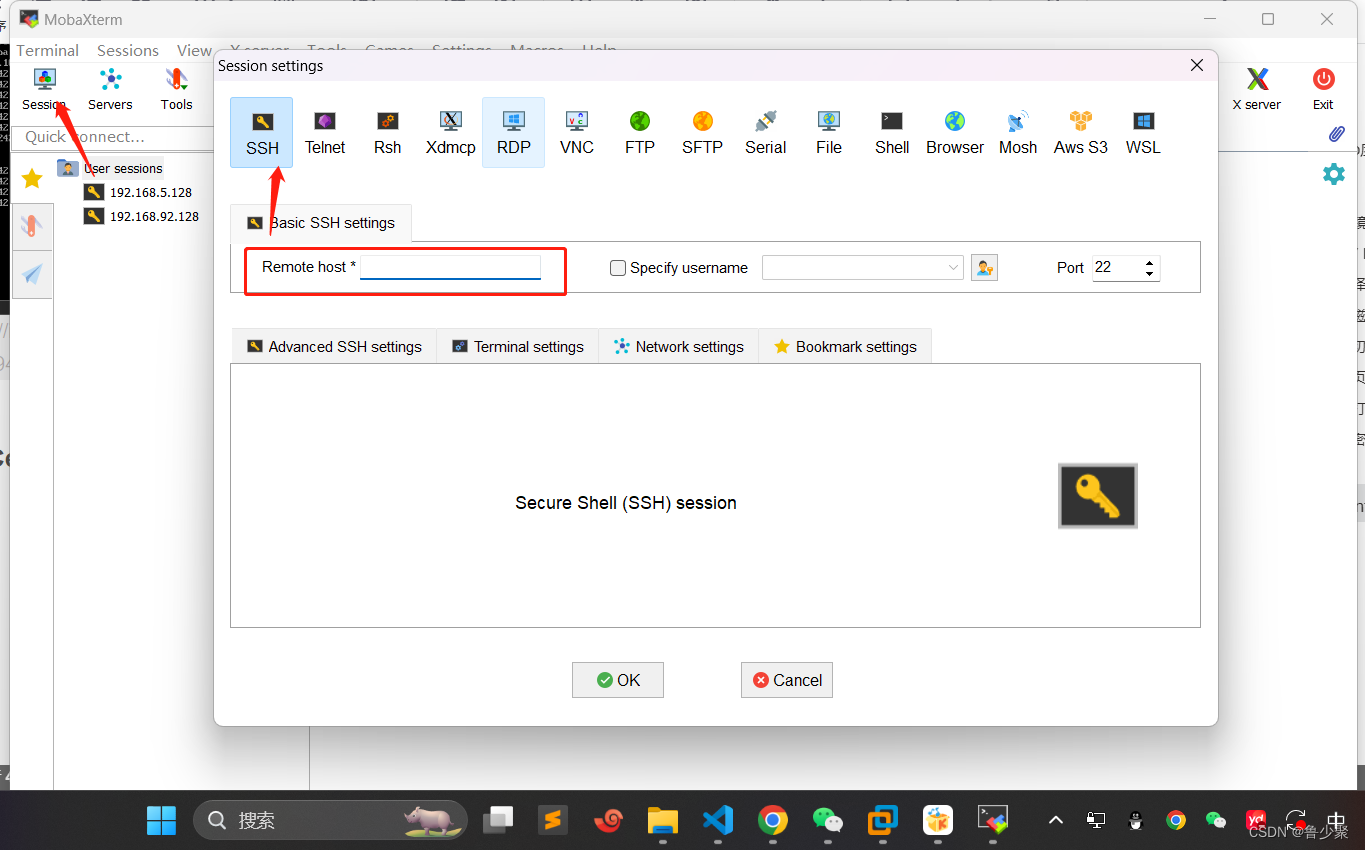Screen dimensions: 1365x850
Task: Select the File session type
Action: 829,132
